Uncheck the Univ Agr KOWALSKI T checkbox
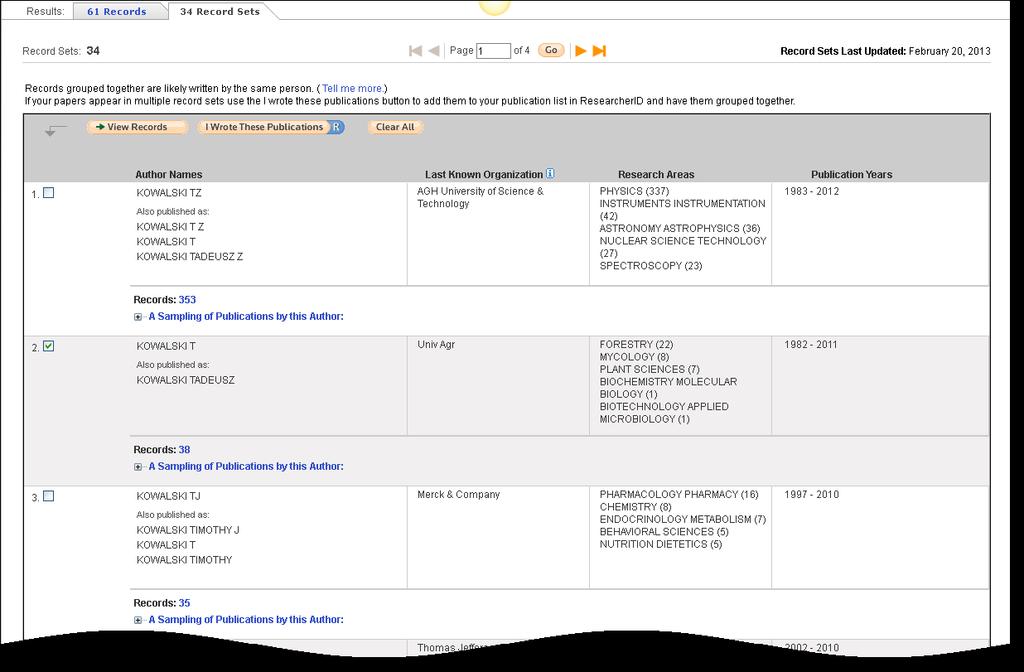Screen dimensions: 1024x672 [48, 346]
